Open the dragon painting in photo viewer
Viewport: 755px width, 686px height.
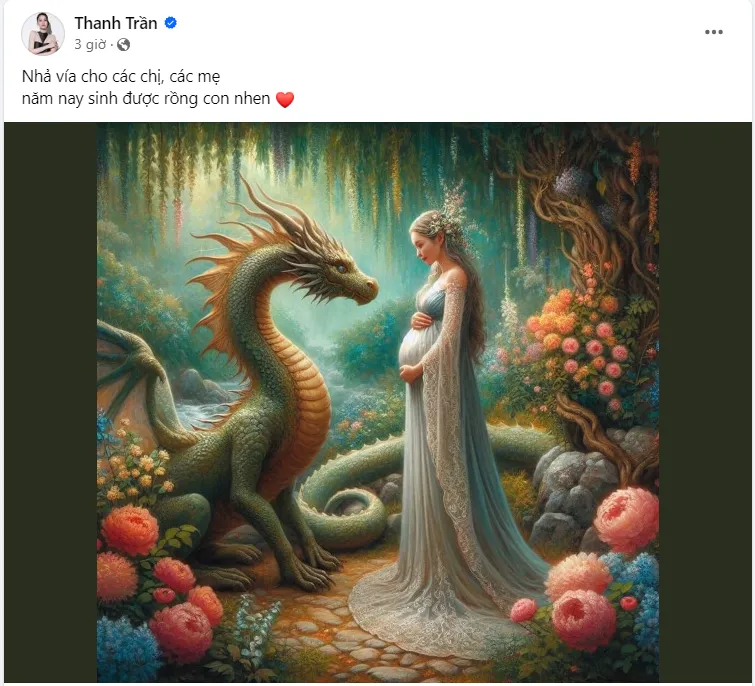pyautogui.click(x=378, y=402)
